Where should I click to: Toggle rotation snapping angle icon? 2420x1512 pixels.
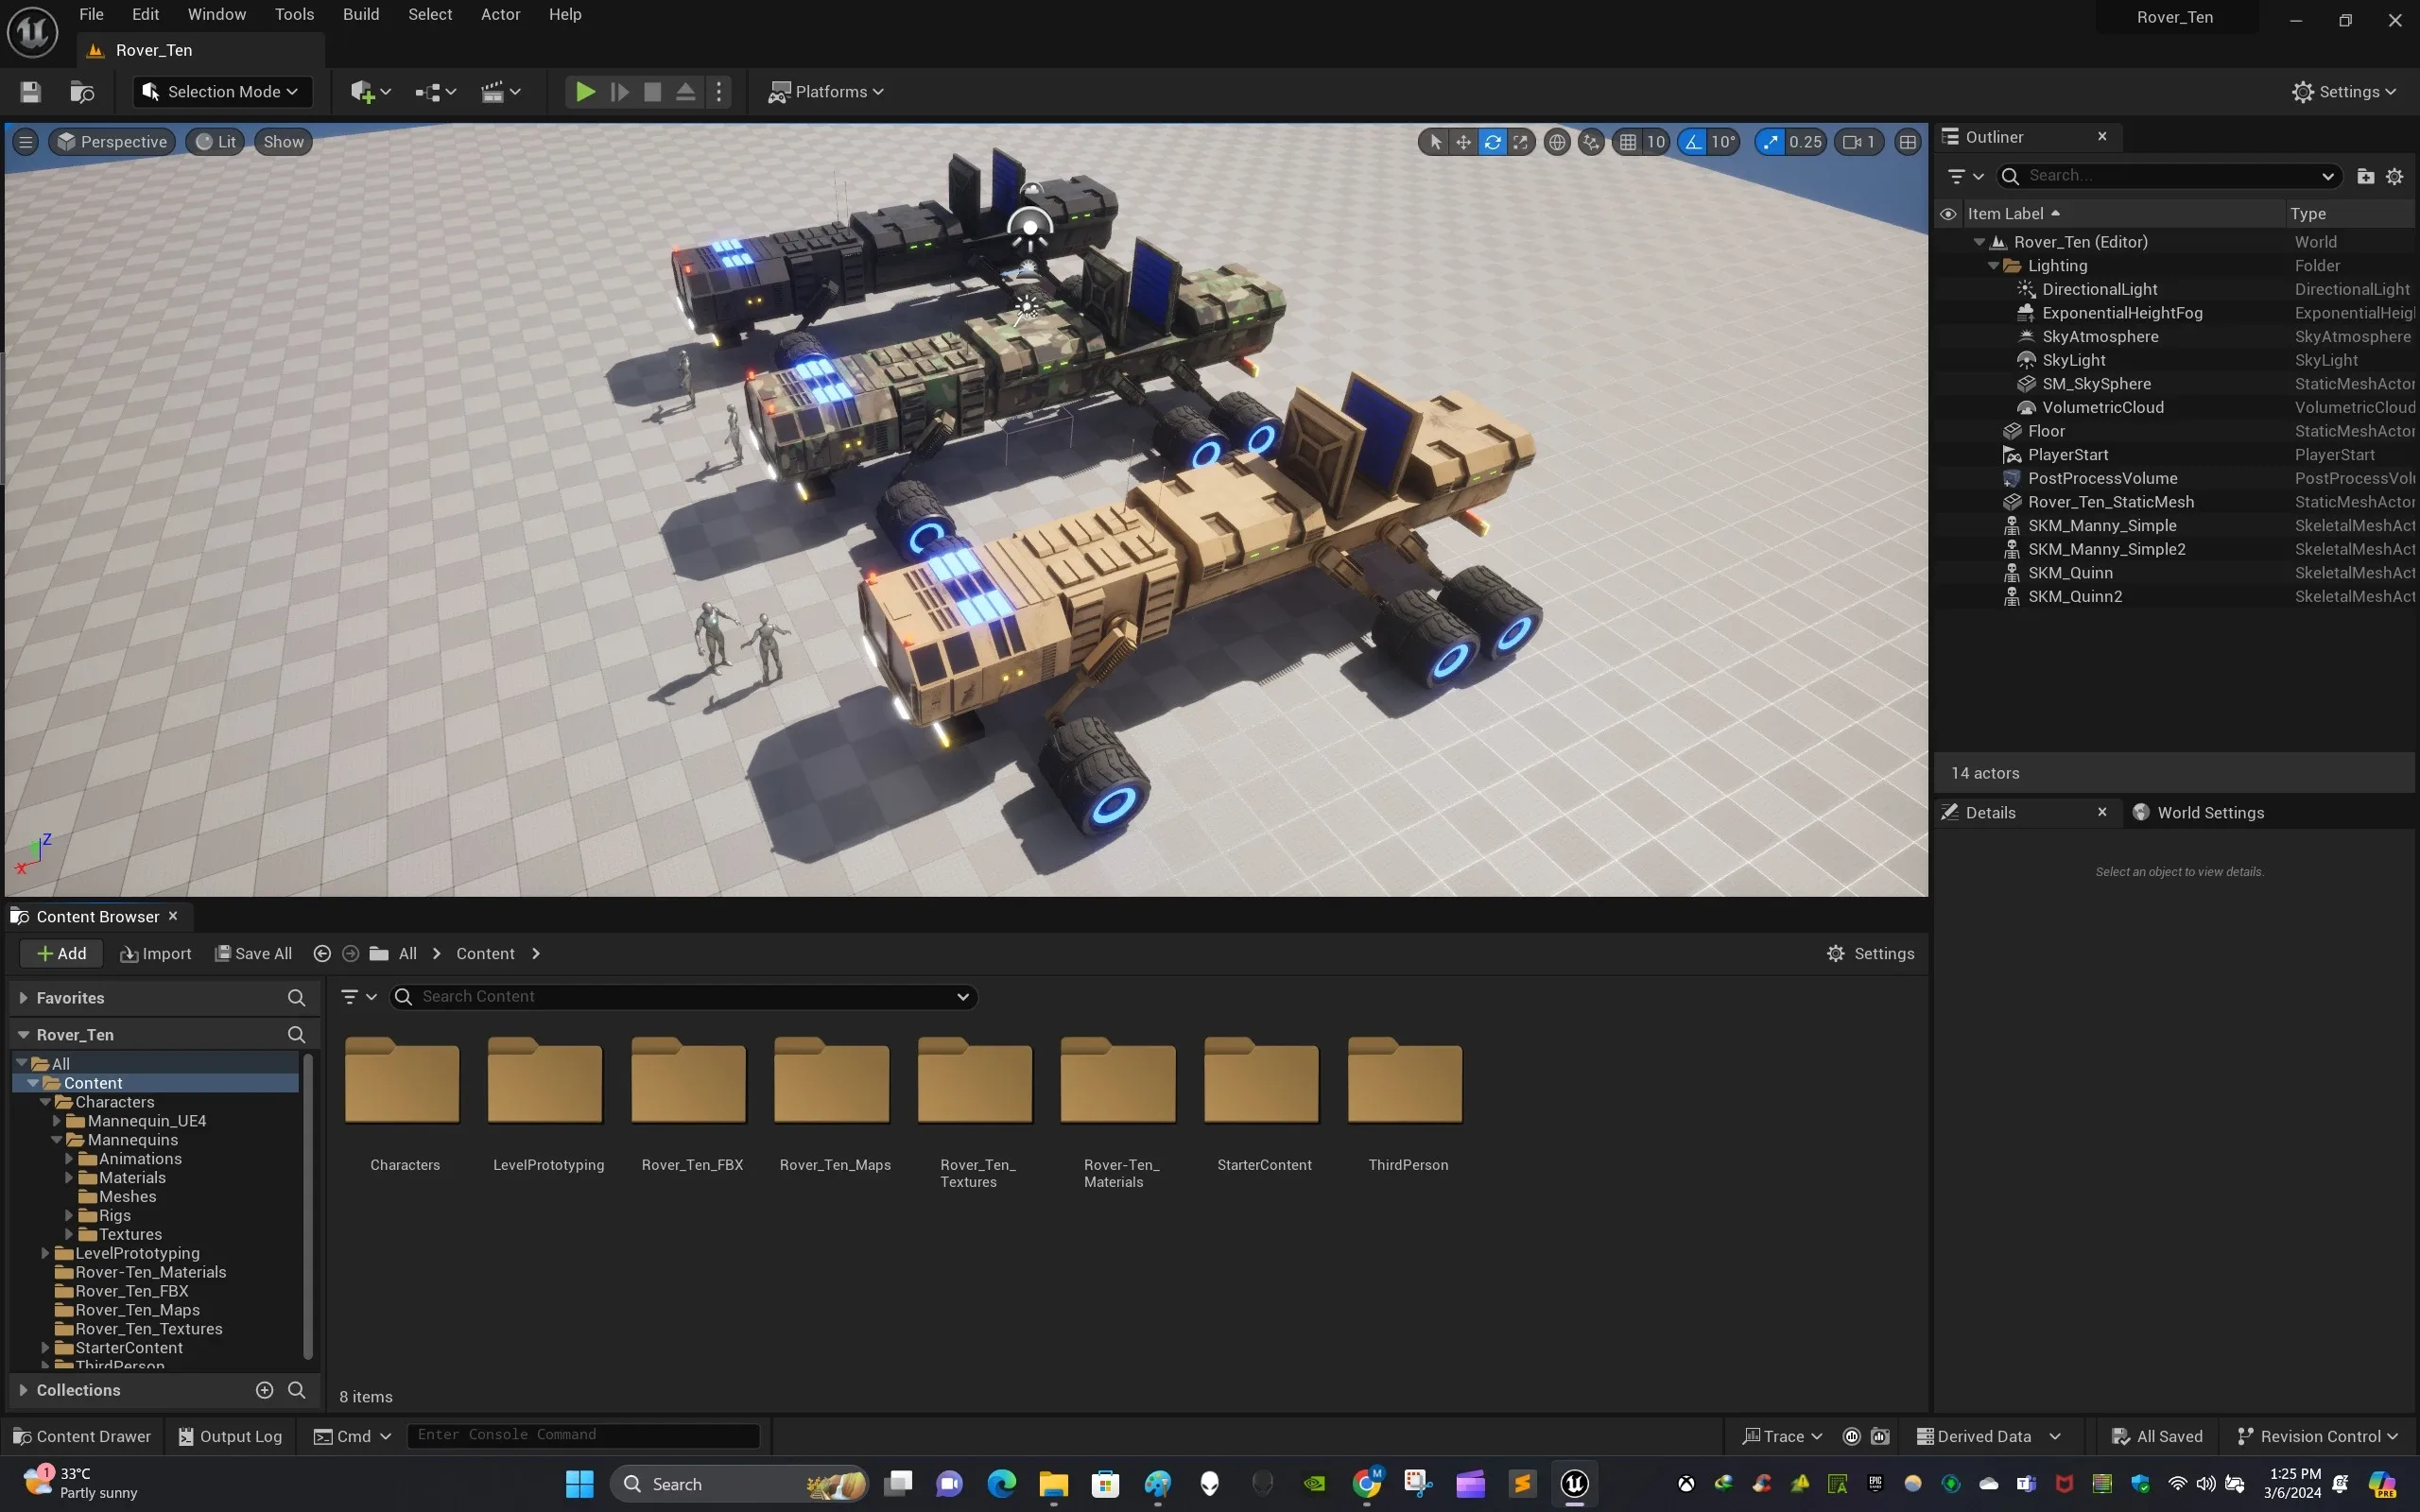(1693, 142)
